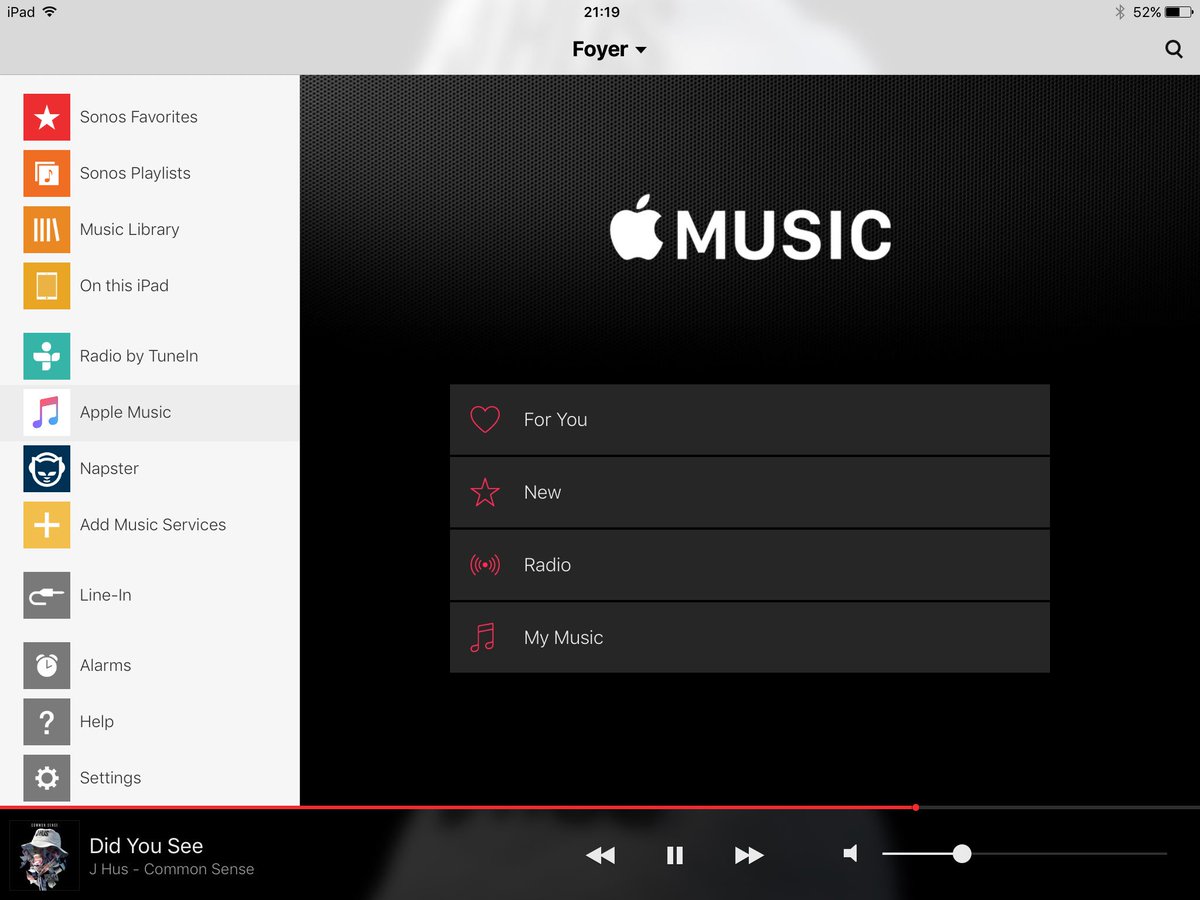This screenshot has height=900, width=1200.
Task: Open the My Music row
Action: (750, 637)
